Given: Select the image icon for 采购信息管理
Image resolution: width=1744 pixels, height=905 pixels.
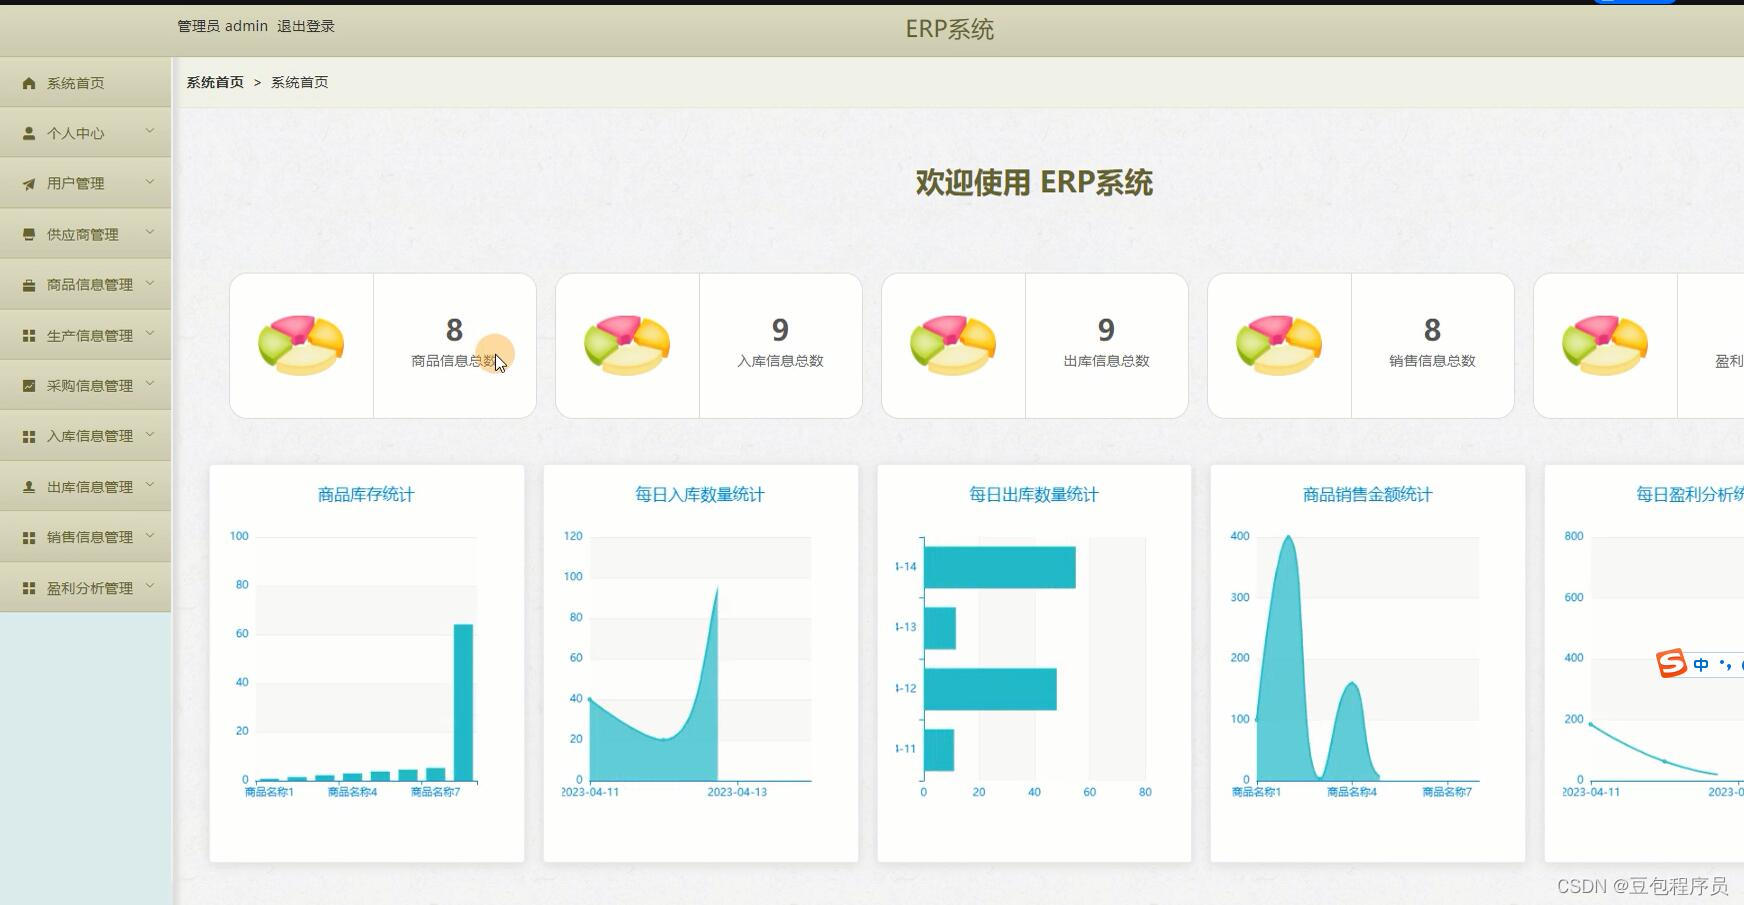Looking at the screenshot, I should (28, 385).
